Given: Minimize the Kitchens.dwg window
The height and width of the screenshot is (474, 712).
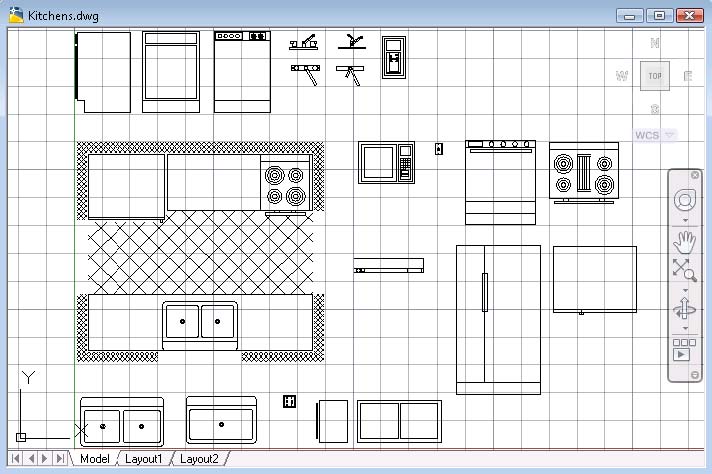Looking at the screenshot, I should pyautogui.click(x=629, y=15).
